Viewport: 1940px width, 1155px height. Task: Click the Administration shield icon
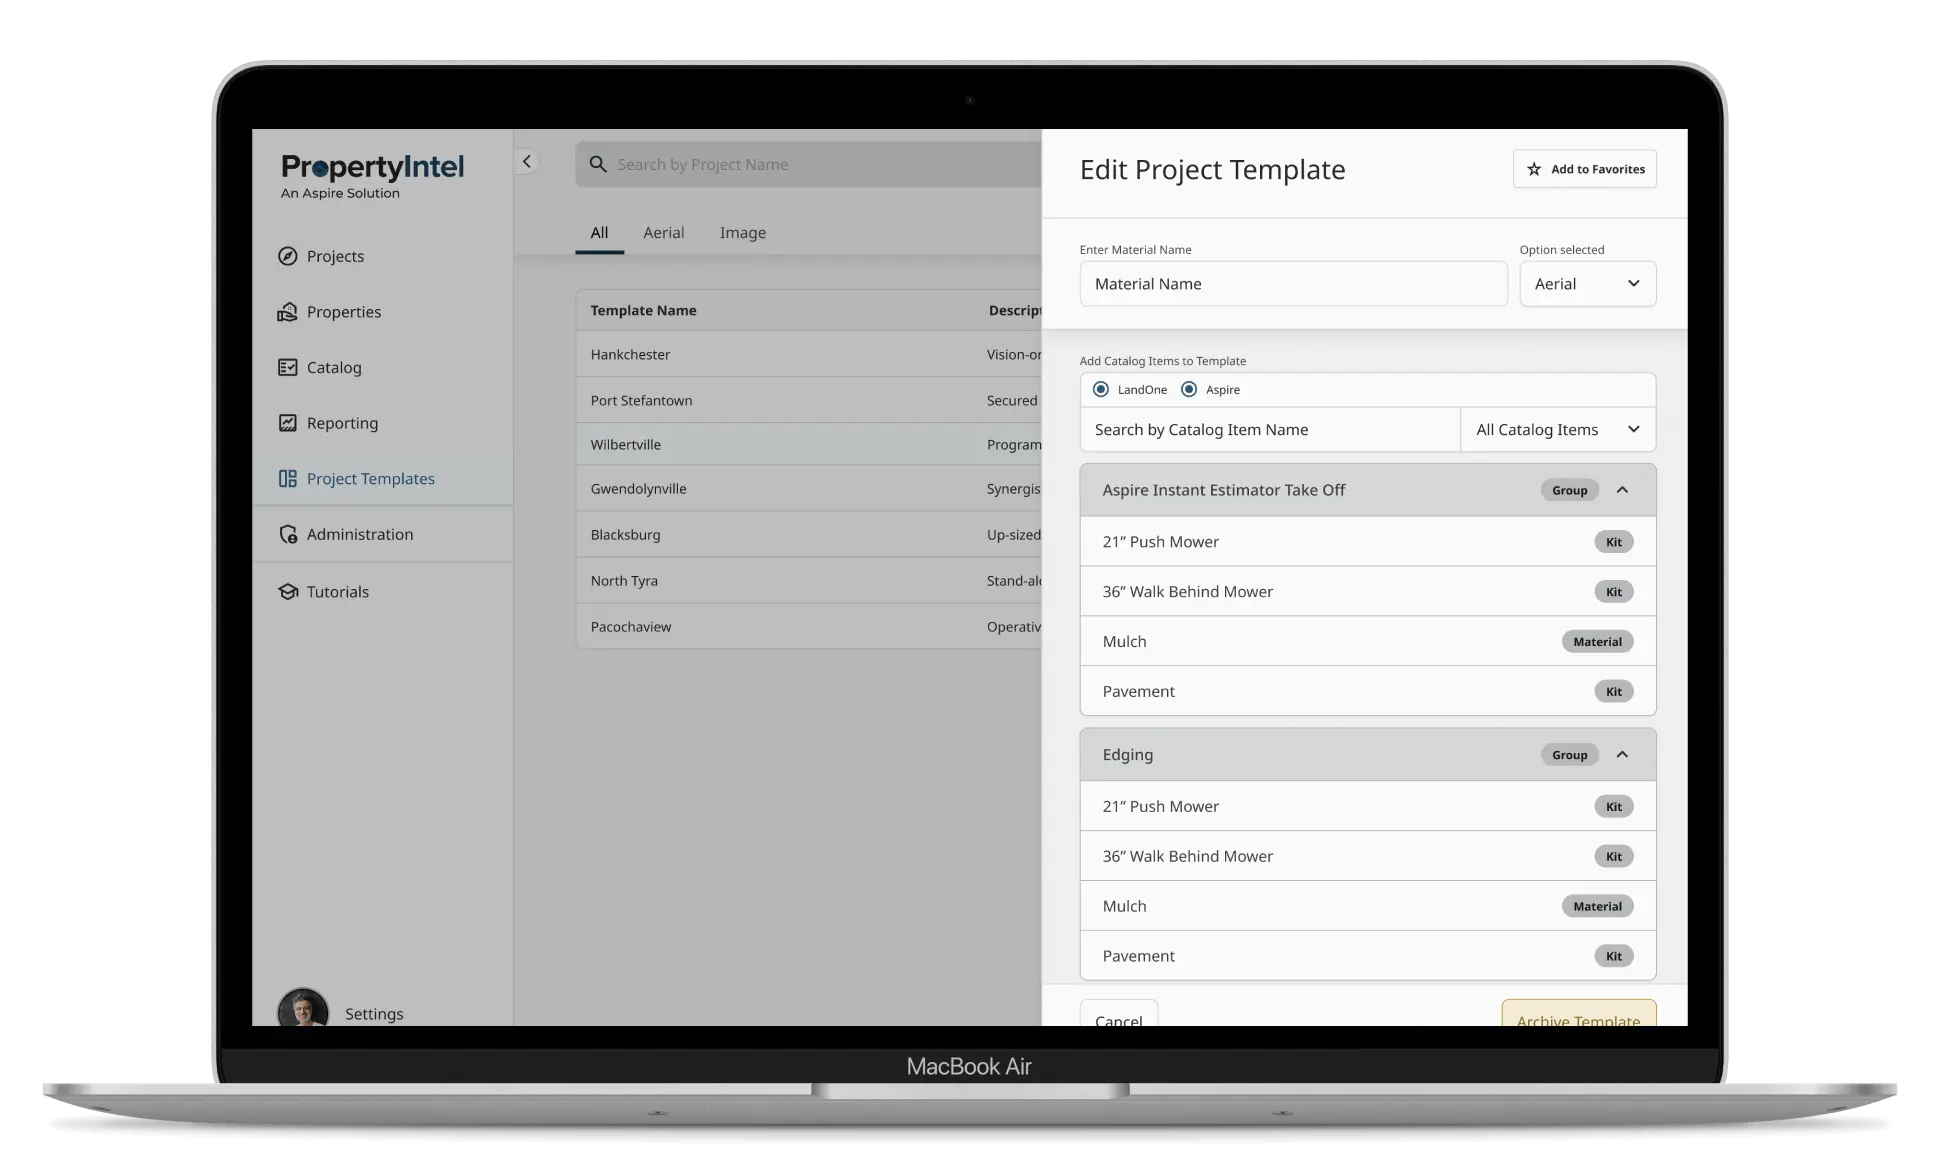tap(288, 534)
